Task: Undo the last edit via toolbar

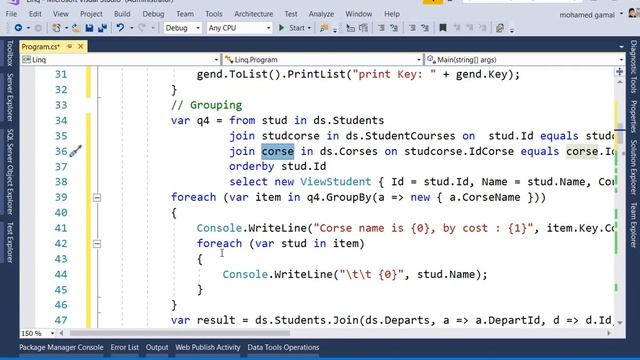Action: coord(120,28)
